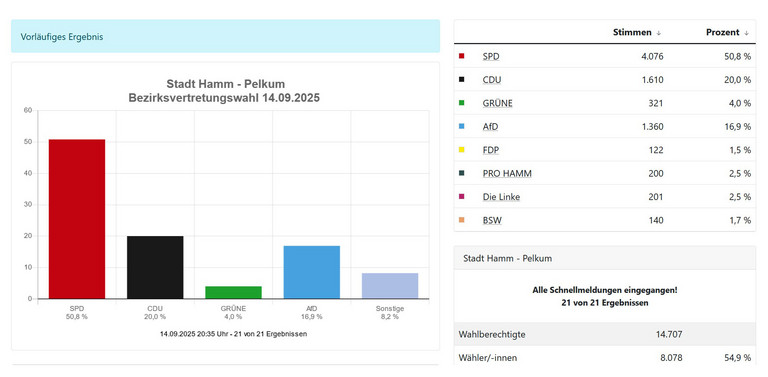Open the CDU party link
The width and height of the screenshot is (768, 377).
(492, 80)
